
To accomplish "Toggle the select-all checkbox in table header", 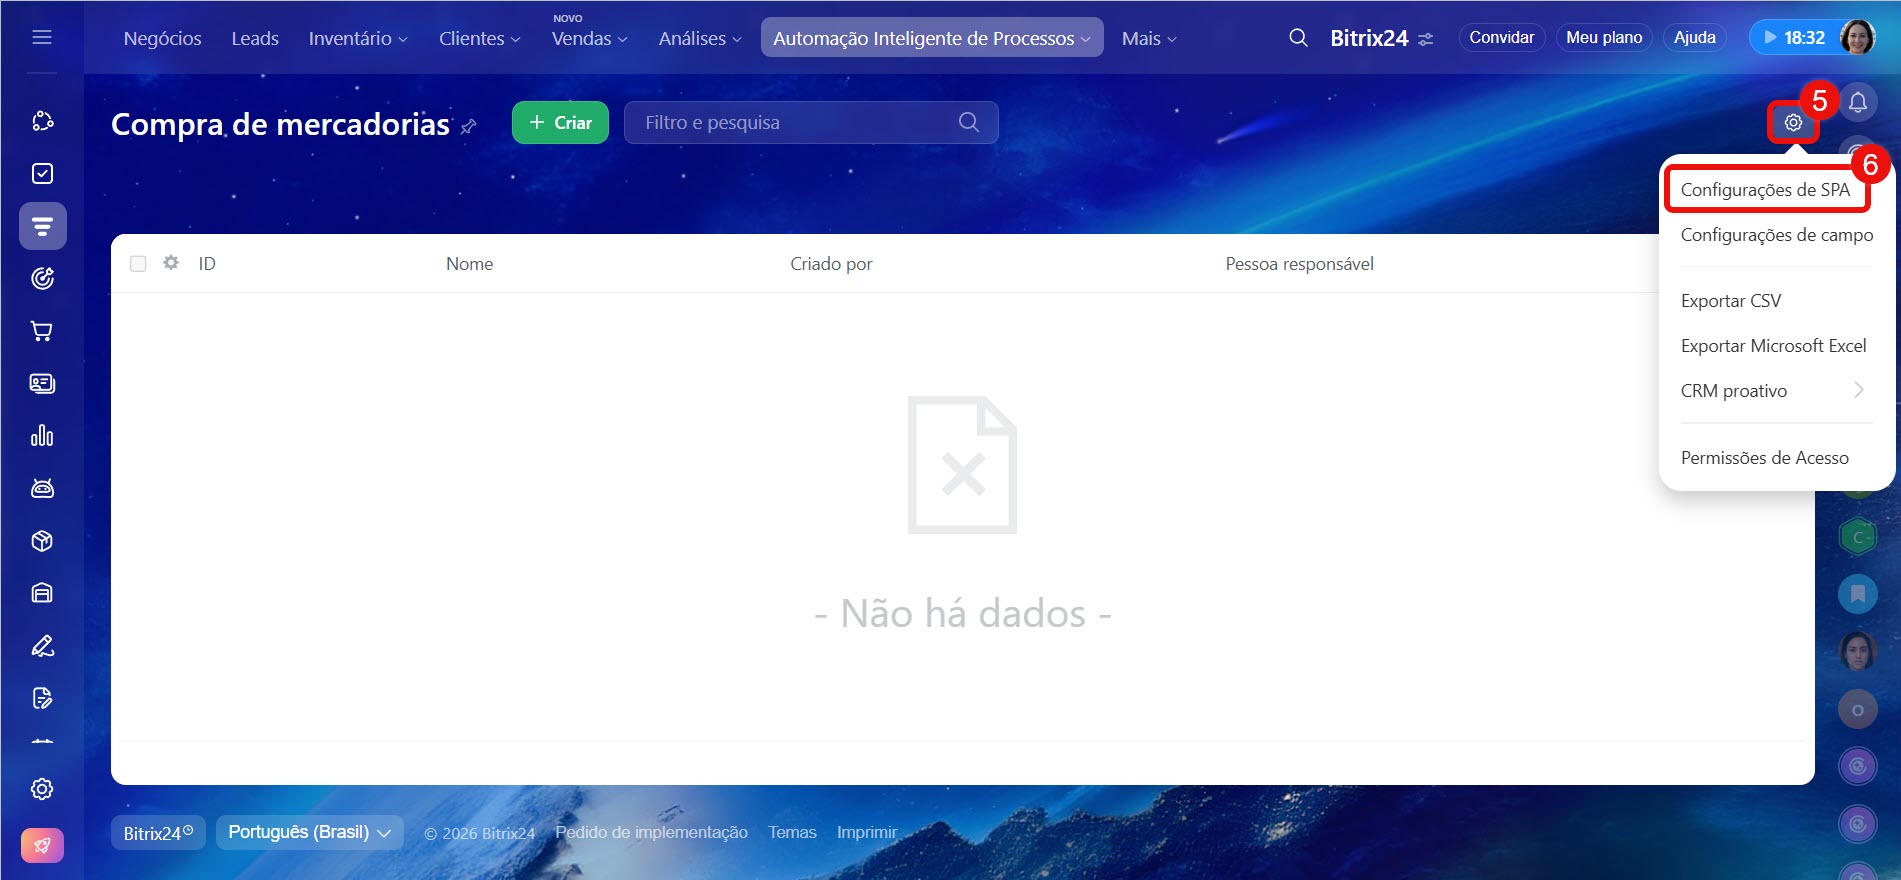I will click(x=138, y=263).
